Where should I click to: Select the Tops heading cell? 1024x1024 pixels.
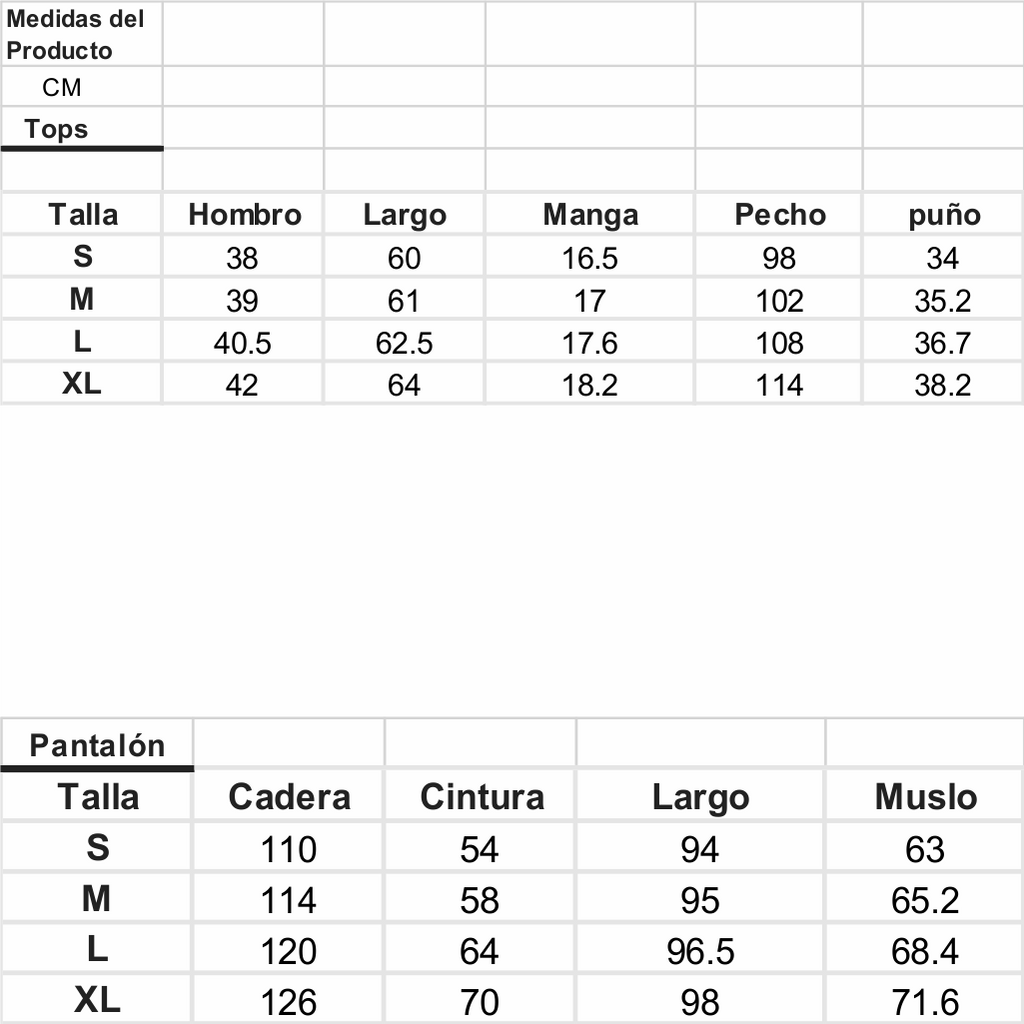tap(81, 128)
